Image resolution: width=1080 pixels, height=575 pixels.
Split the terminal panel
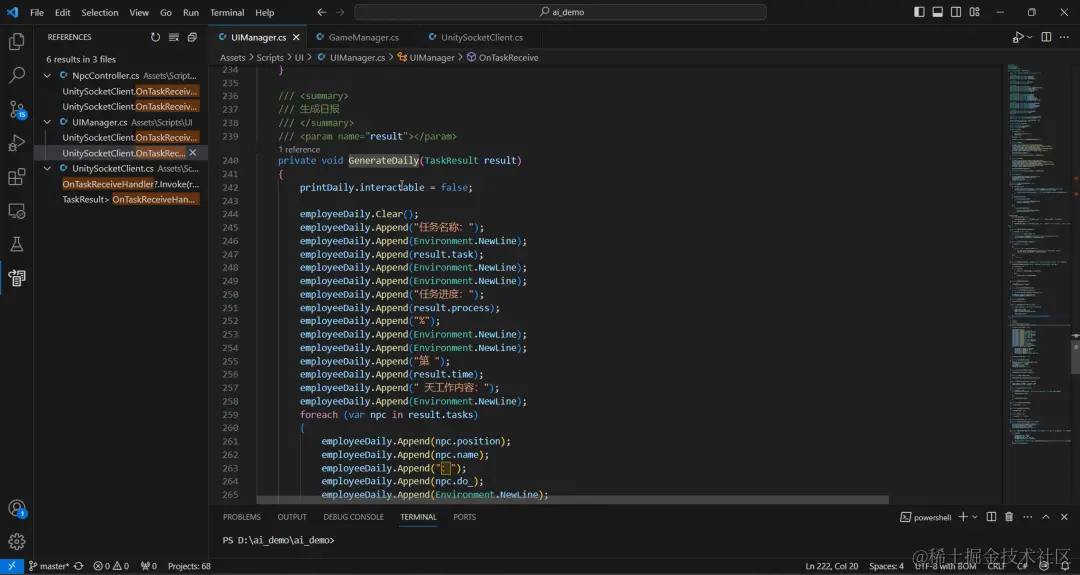[x=991, y=516]
